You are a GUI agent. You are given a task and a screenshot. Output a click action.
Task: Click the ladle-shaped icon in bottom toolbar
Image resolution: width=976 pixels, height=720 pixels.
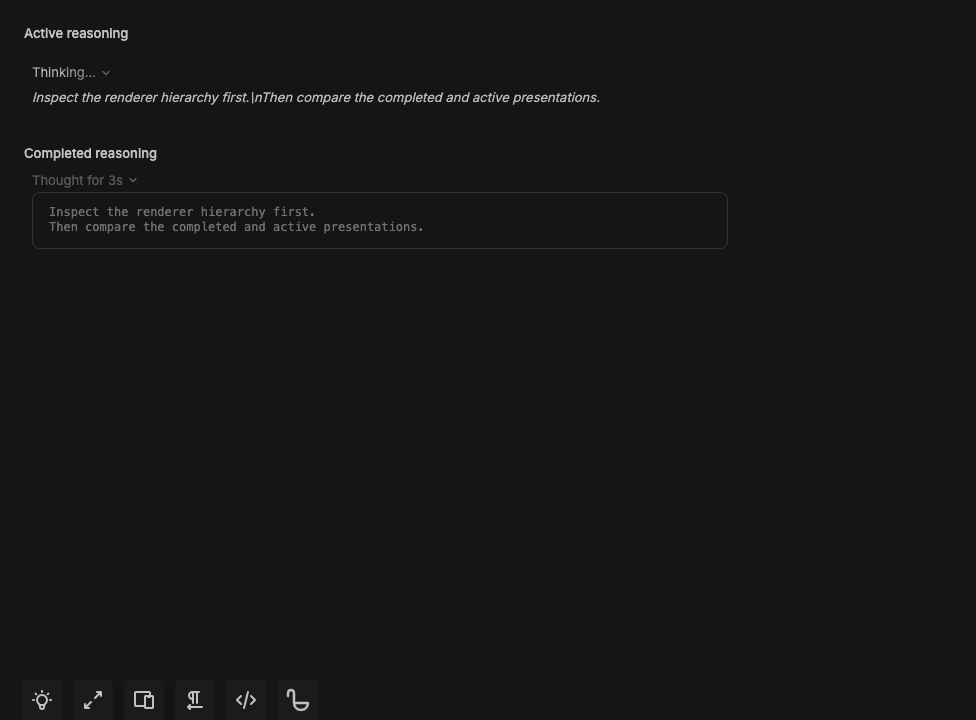[x=298, y=700]
